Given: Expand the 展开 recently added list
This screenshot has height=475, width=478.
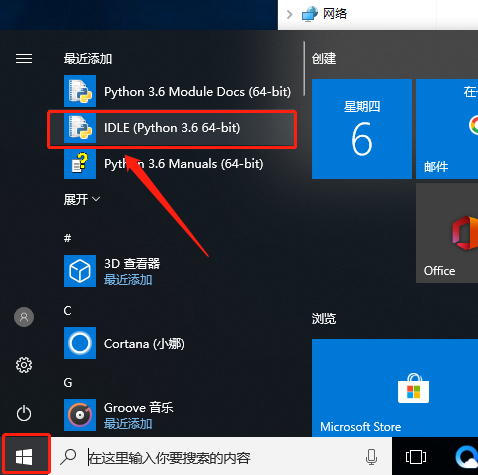Looking at the screenshot, I should tap(82, 200).
